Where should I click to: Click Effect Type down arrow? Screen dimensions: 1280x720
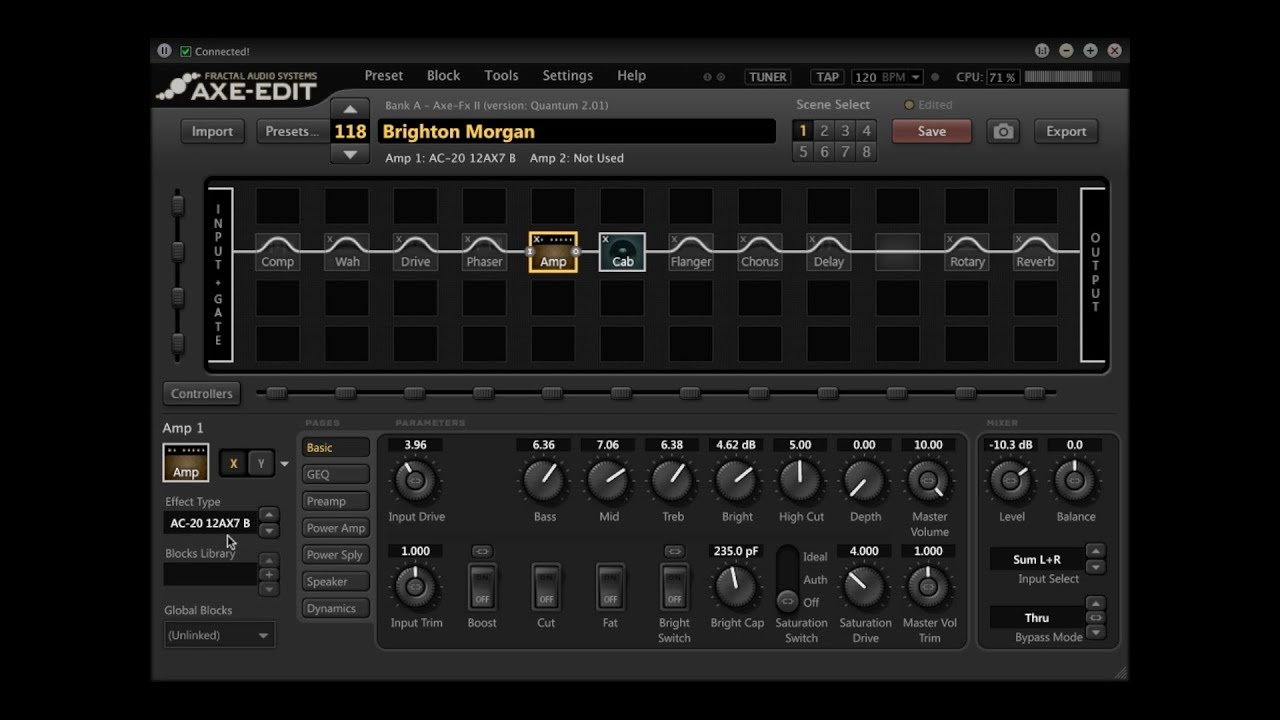click(268, 530)
